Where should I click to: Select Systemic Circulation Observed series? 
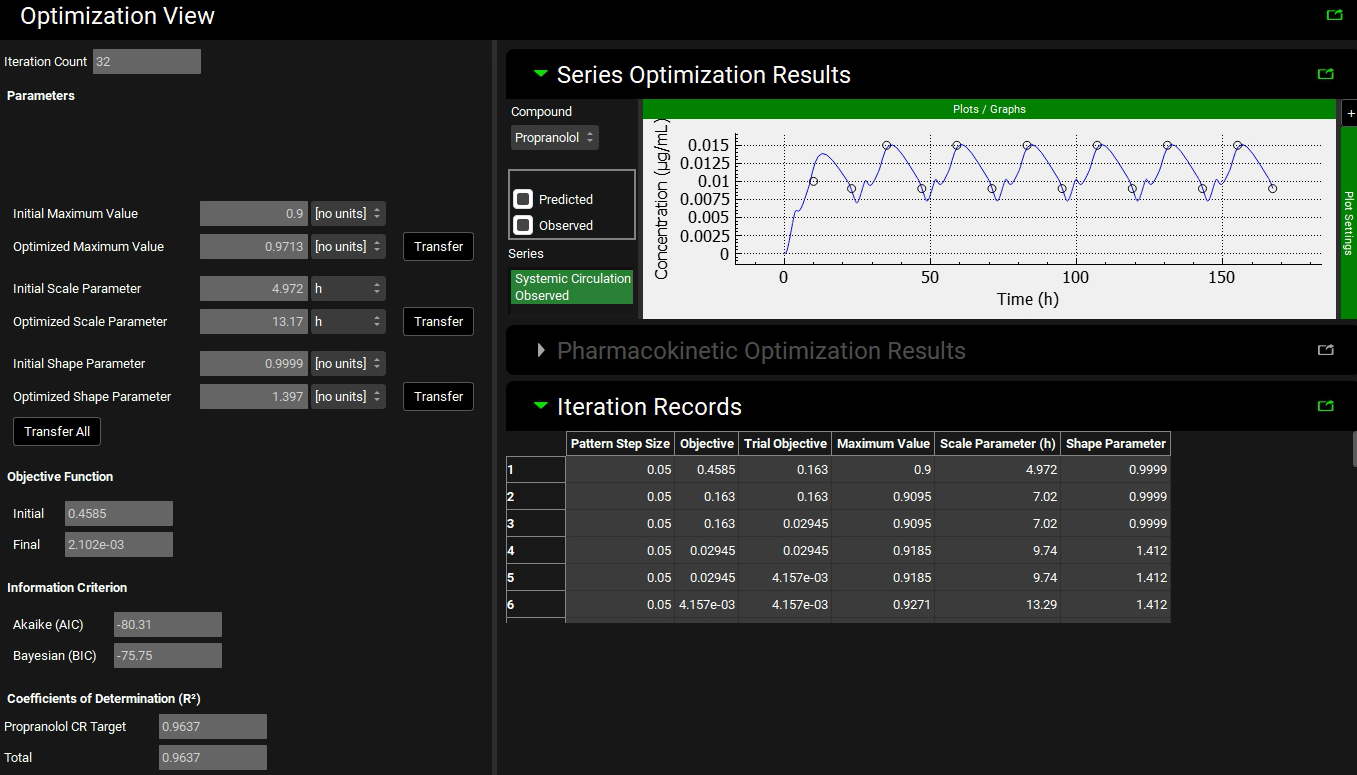coord(572,287)
